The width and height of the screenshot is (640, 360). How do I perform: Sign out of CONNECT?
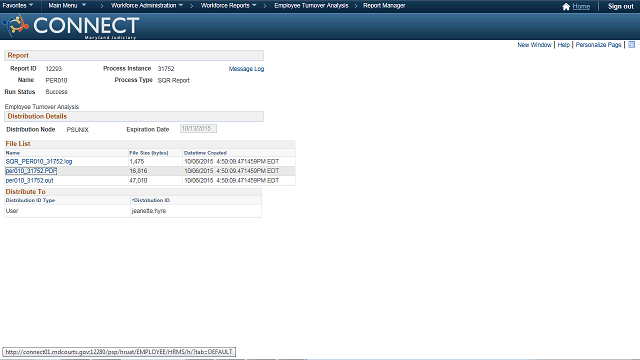click(620, 7)
